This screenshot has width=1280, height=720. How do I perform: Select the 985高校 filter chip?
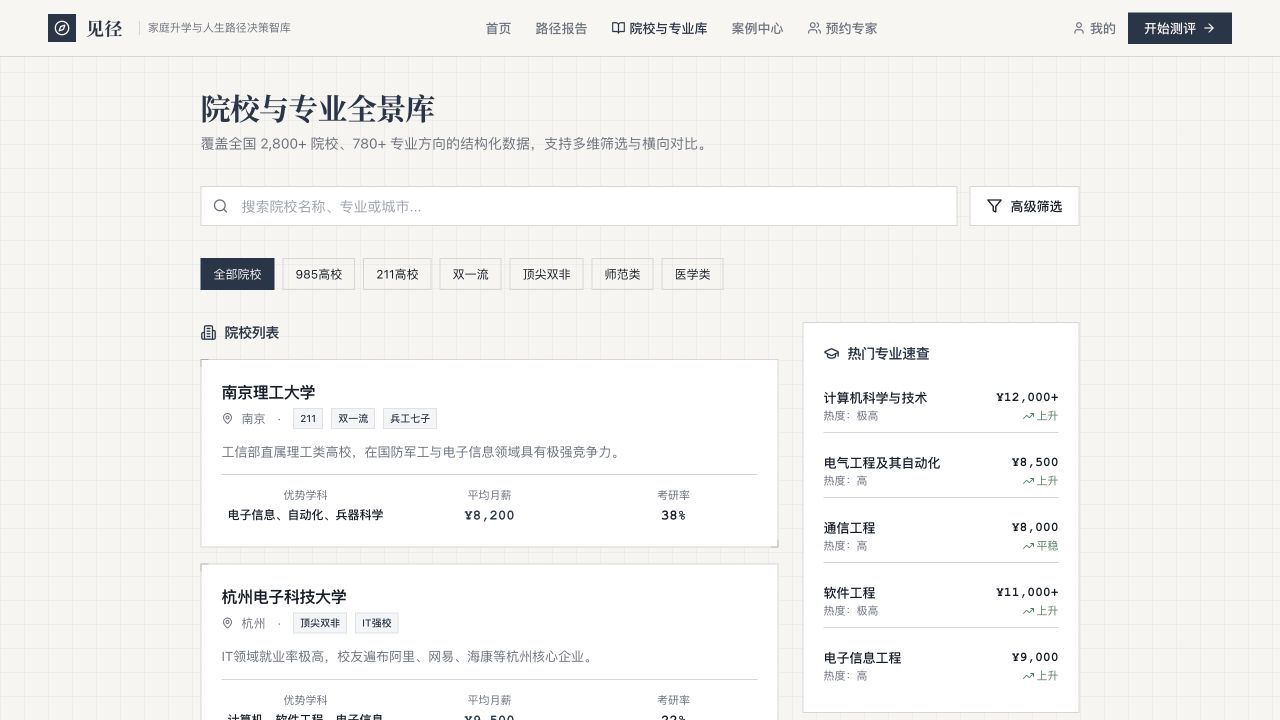tap(319, 274)
